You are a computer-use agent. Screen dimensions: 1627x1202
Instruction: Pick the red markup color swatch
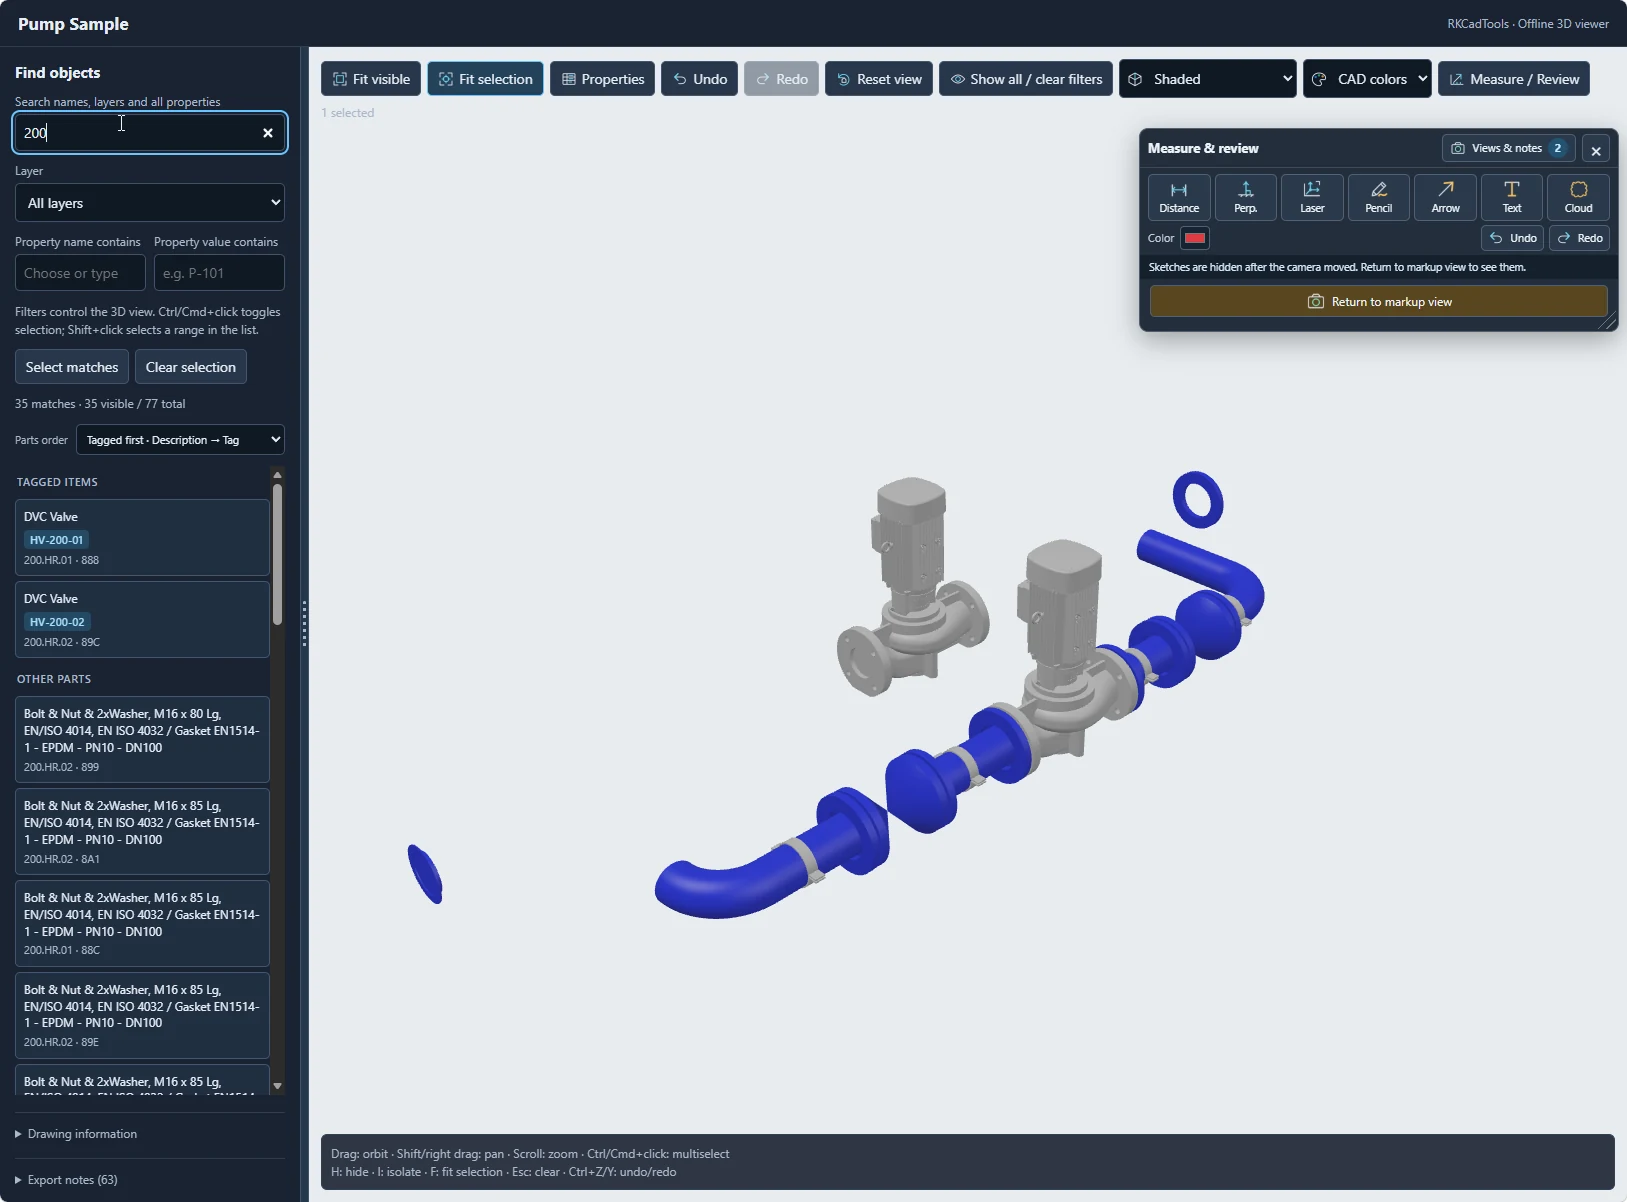(x=1195, y=238)
